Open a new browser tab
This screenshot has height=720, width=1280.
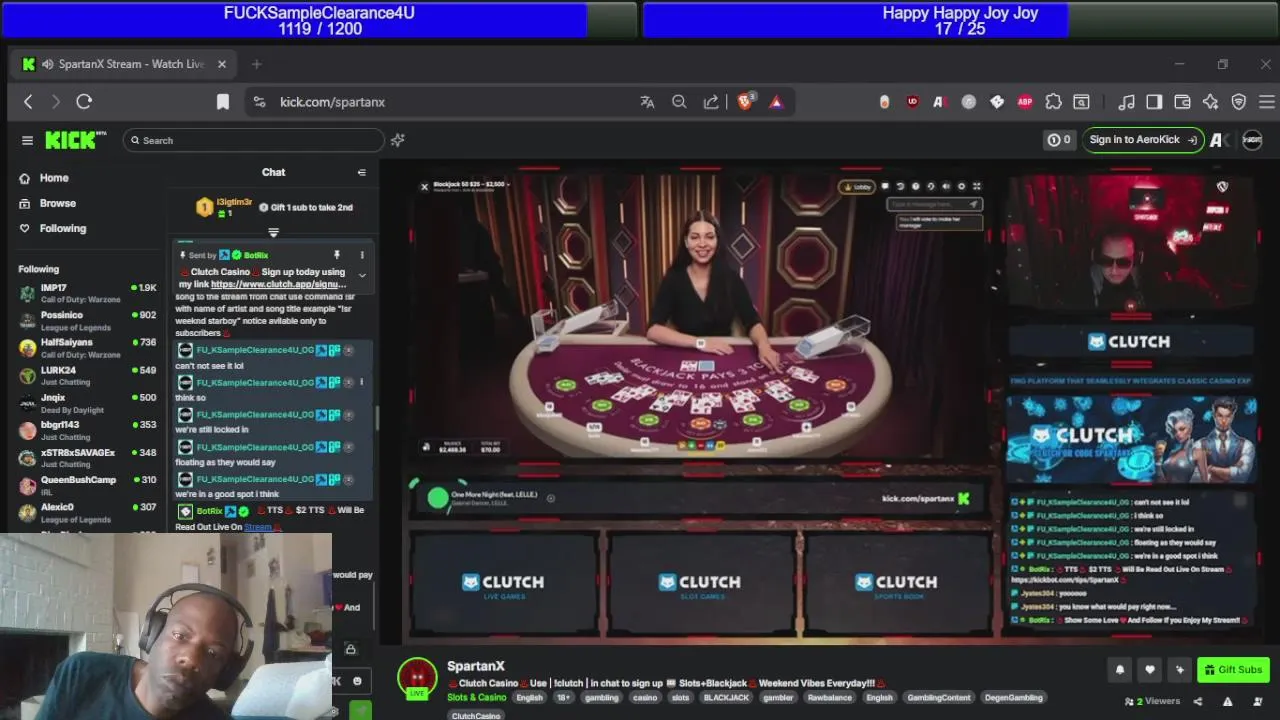[x=256, y=64]
